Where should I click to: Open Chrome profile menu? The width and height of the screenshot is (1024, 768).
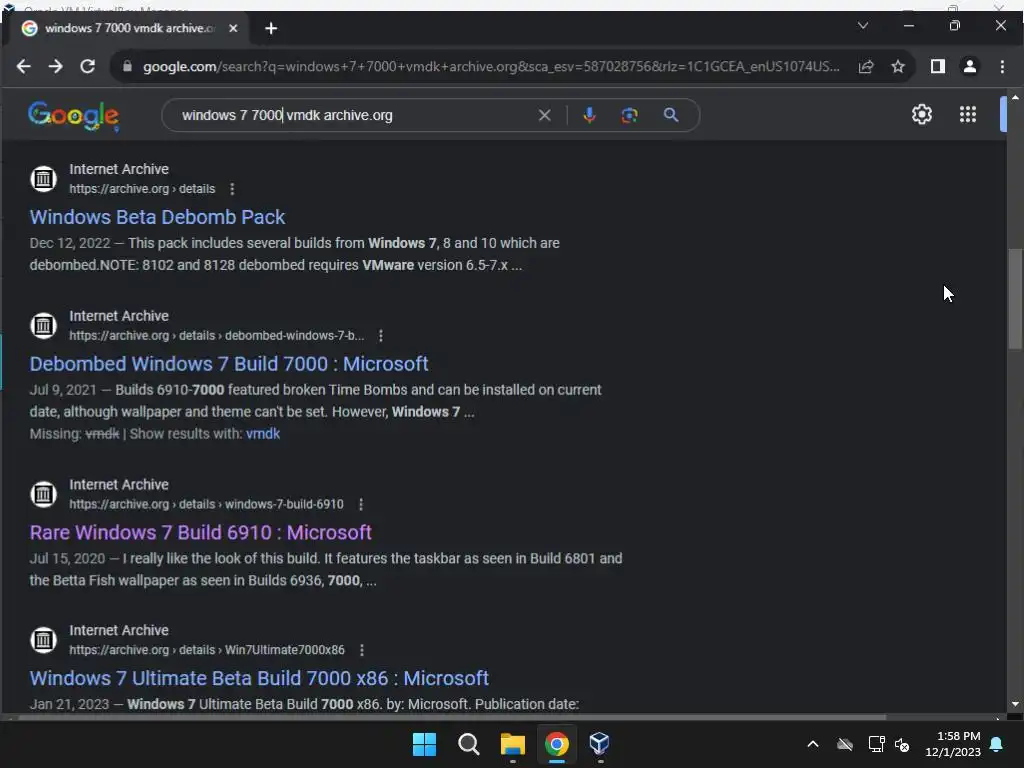click(x=970, y=67)
